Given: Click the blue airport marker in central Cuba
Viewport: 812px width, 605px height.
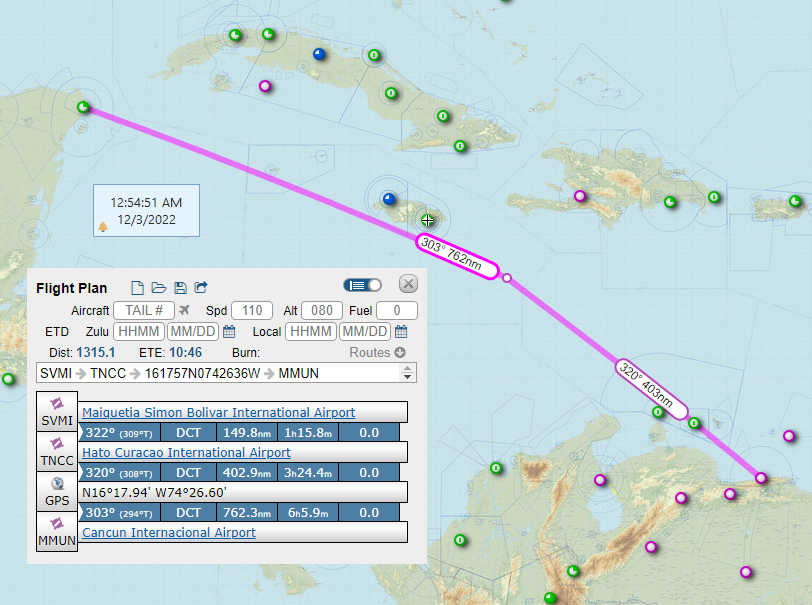Looking at the screenshot, I should tap(320, 53).
